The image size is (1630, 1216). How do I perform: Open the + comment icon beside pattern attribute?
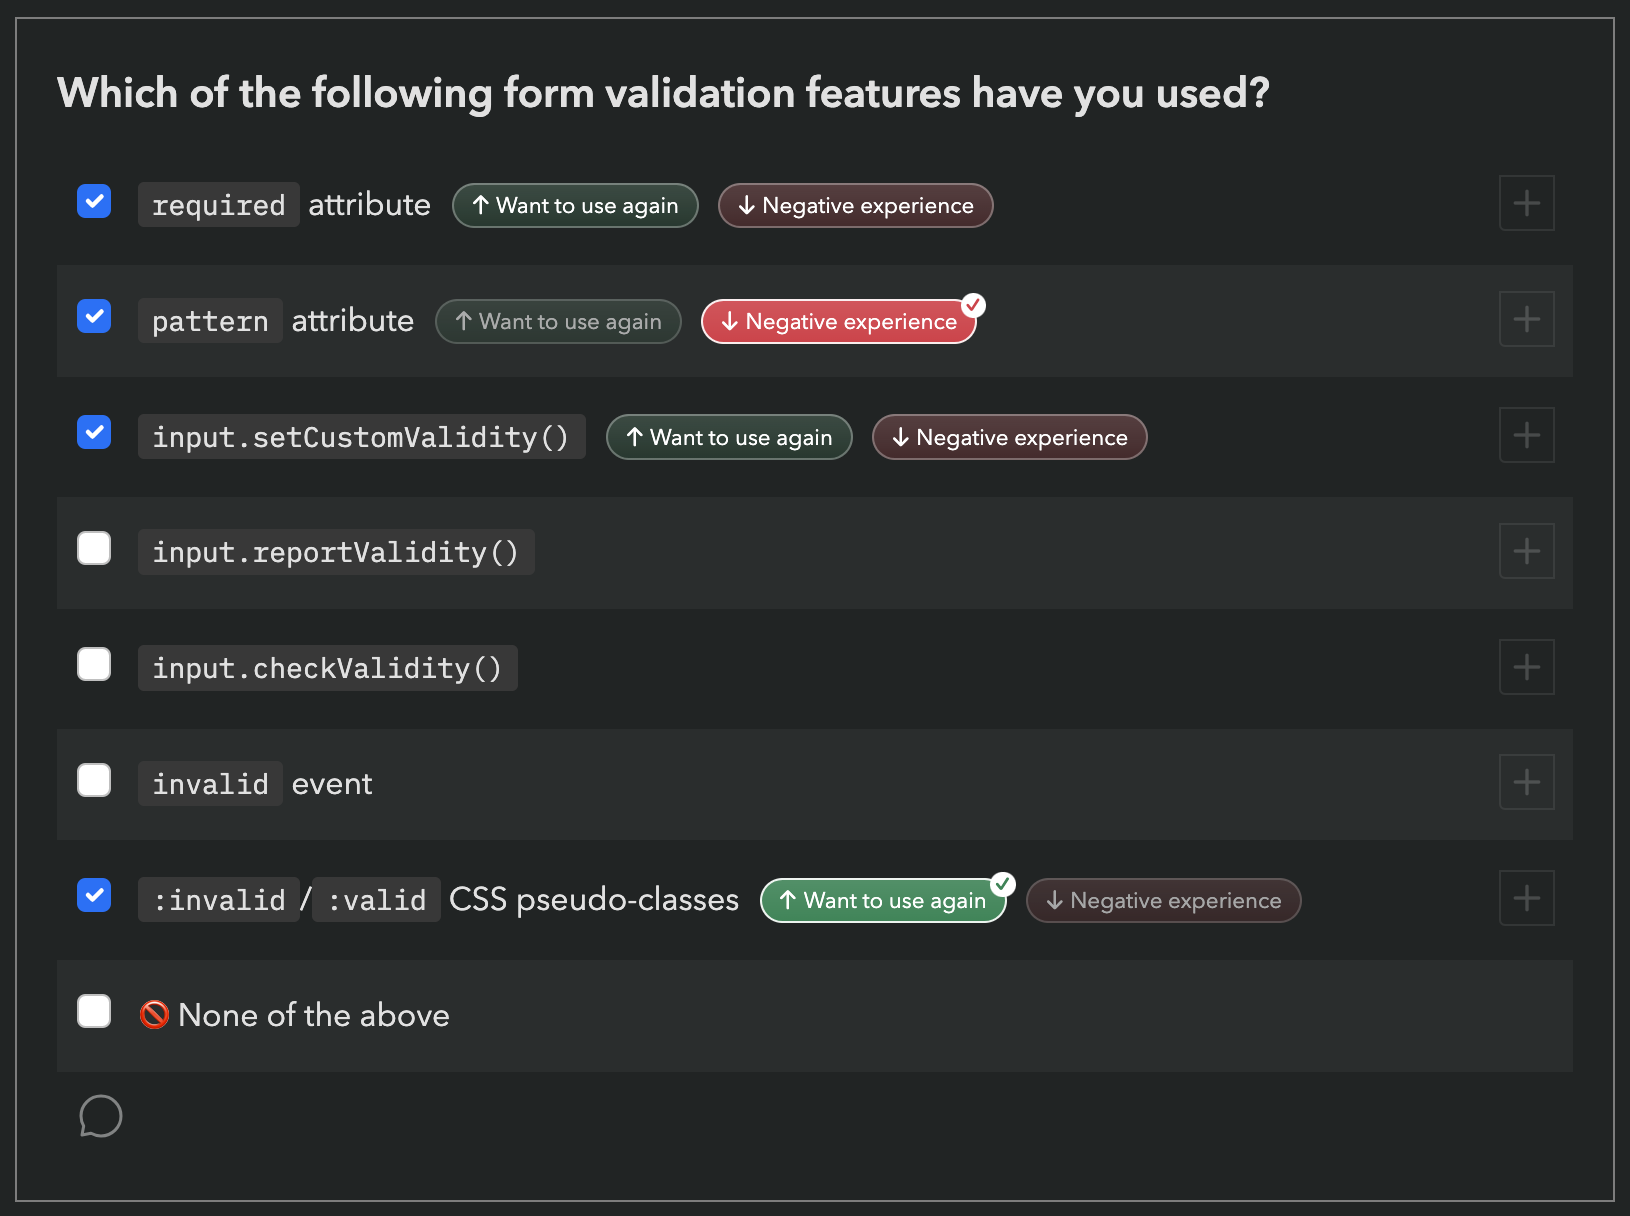(x=1526, y=318)
